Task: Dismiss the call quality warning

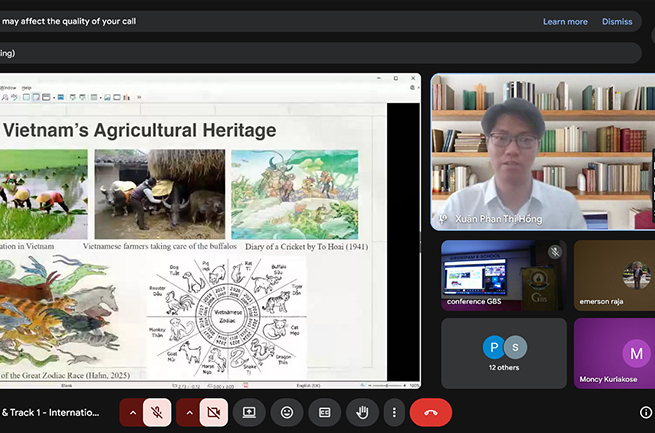Action: [617, 21]
